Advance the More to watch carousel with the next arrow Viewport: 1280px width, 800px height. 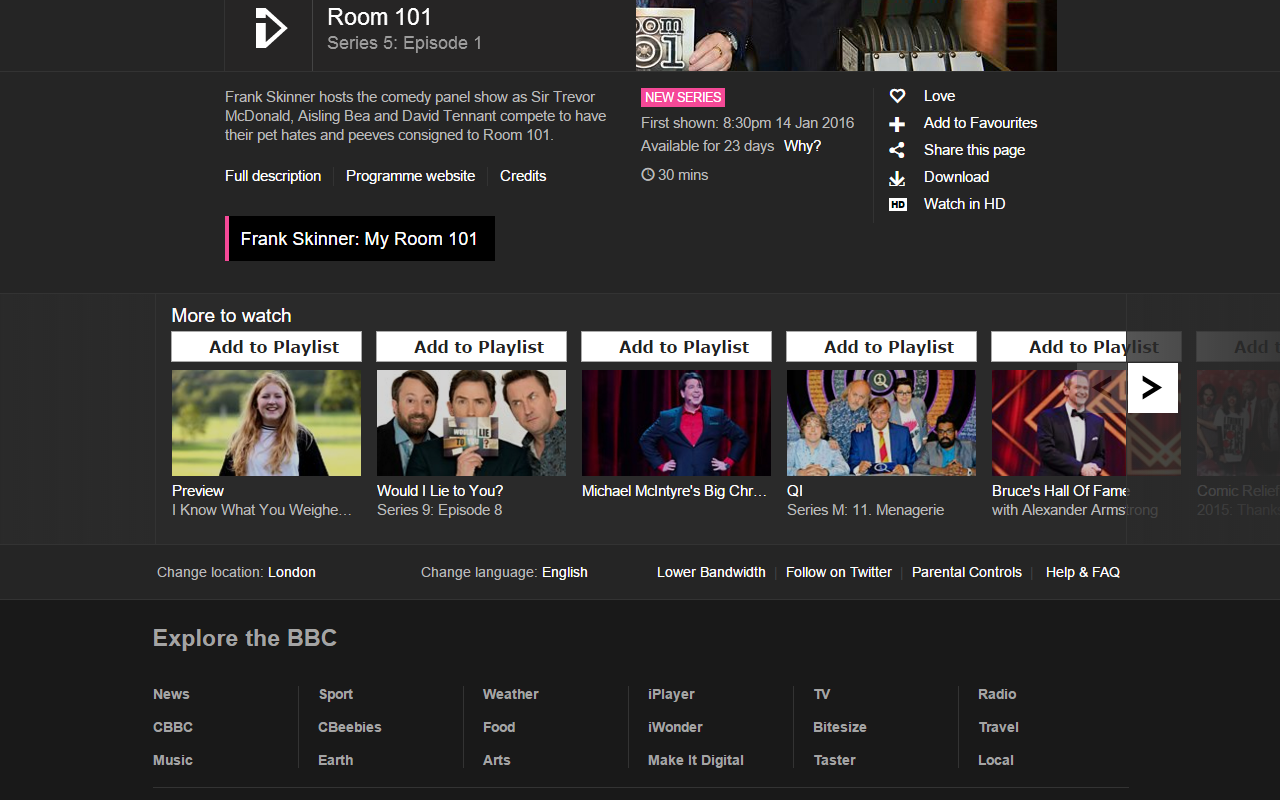[1152, 387]
